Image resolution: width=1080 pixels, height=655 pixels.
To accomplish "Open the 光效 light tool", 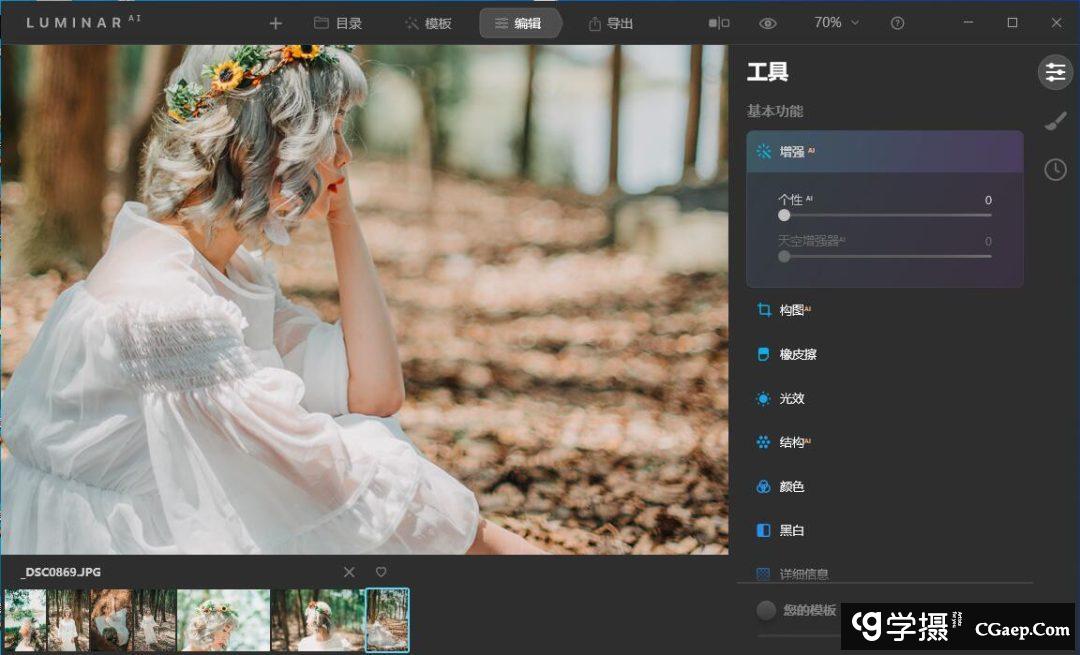I will click(x=791, y=398).
